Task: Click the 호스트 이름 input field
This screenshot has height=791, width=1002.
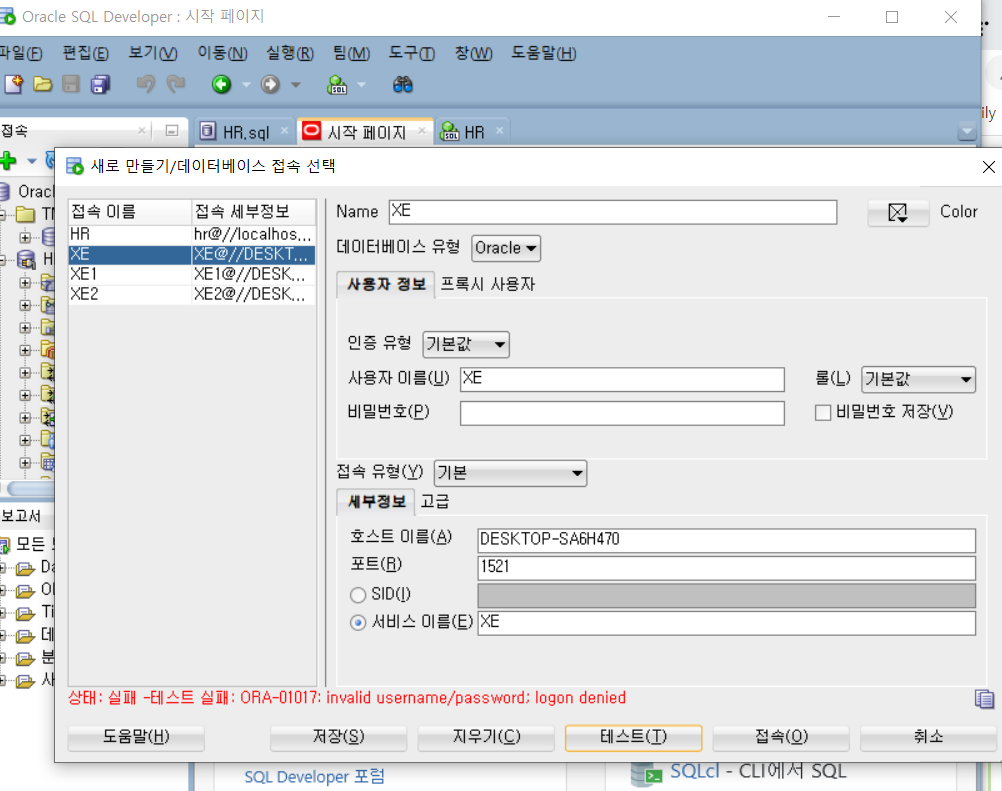Action: (x=727, y=541)
